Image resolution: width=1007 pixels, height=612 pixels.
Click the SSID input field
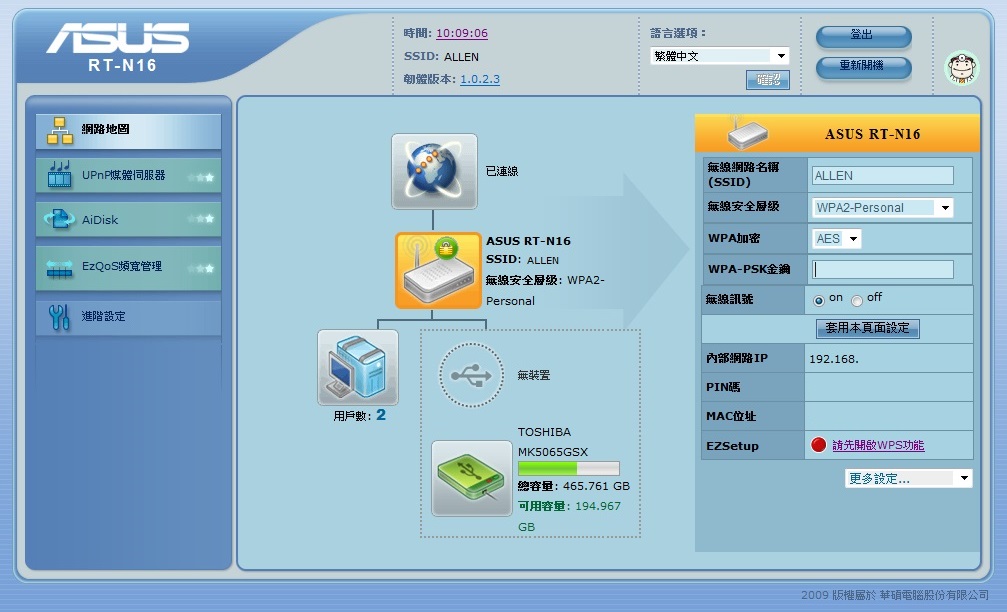882,176
